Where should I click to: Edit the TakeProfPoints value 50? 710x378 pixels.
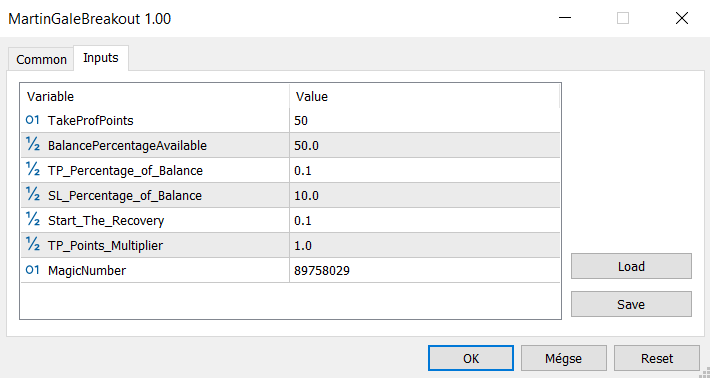tap(424, 120)
